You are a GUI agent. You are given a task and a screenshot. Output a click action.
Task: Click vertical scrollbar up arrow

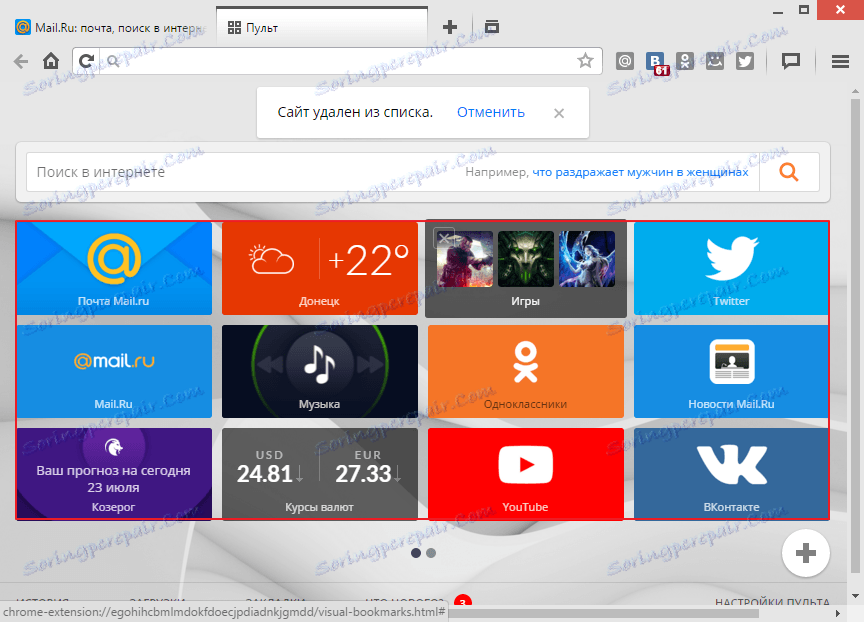pyautogui.click(x=855, y=91)
